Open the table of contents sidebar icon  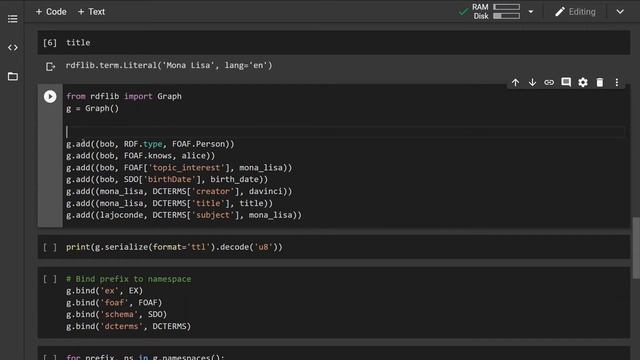(13, 19)
